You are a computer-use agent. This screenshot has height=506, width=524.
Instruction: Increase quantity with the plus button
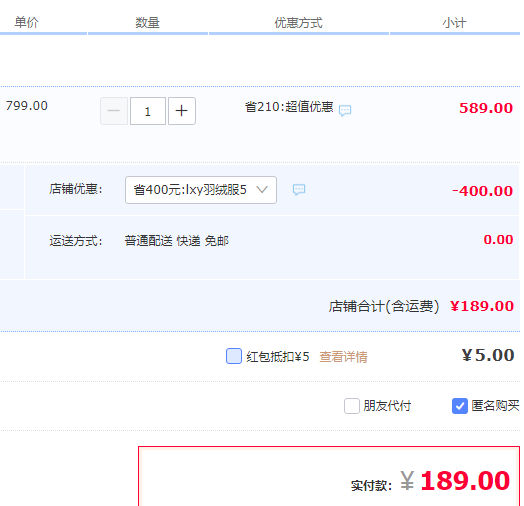(x=181, y=111)
